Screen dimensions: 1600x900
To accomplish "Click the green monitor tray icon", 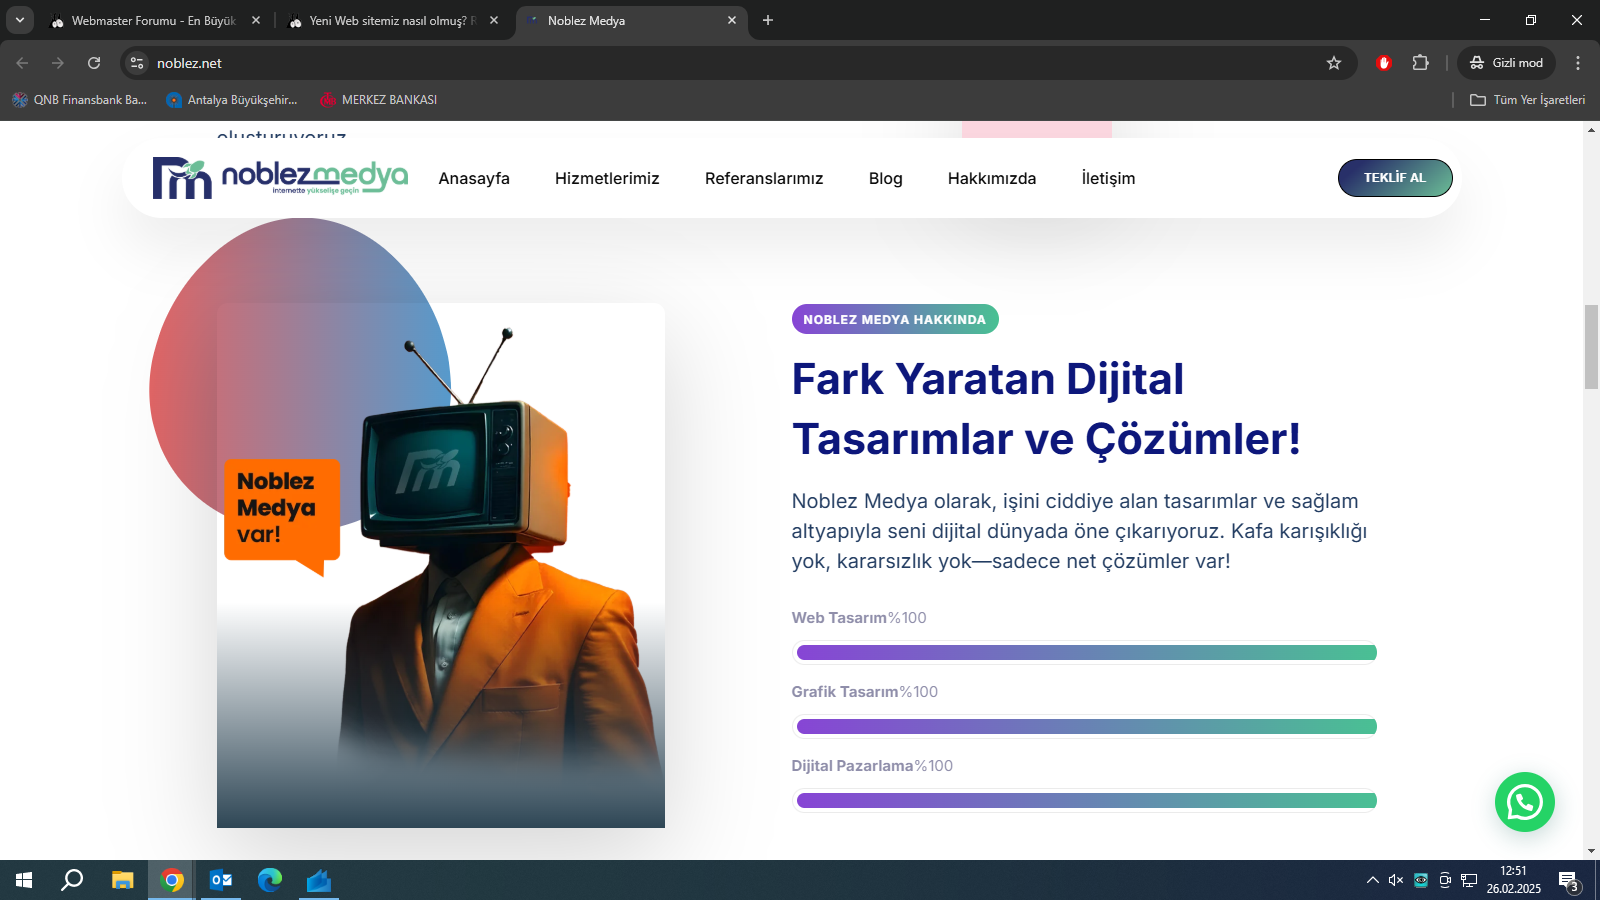I will pos(1421,880).
